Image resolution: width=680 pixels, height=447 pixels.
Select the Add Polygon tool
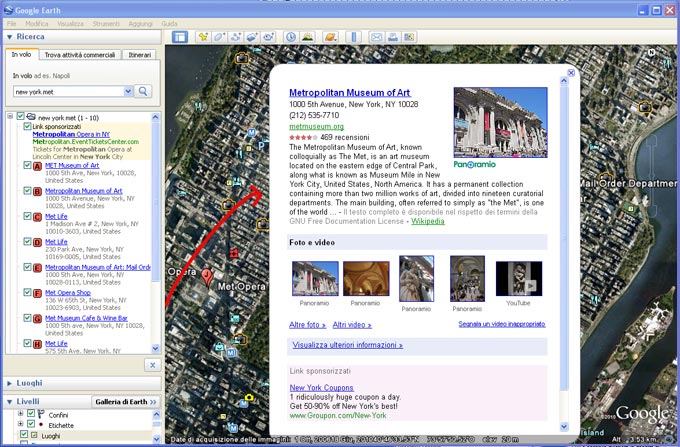pos(219,37)
